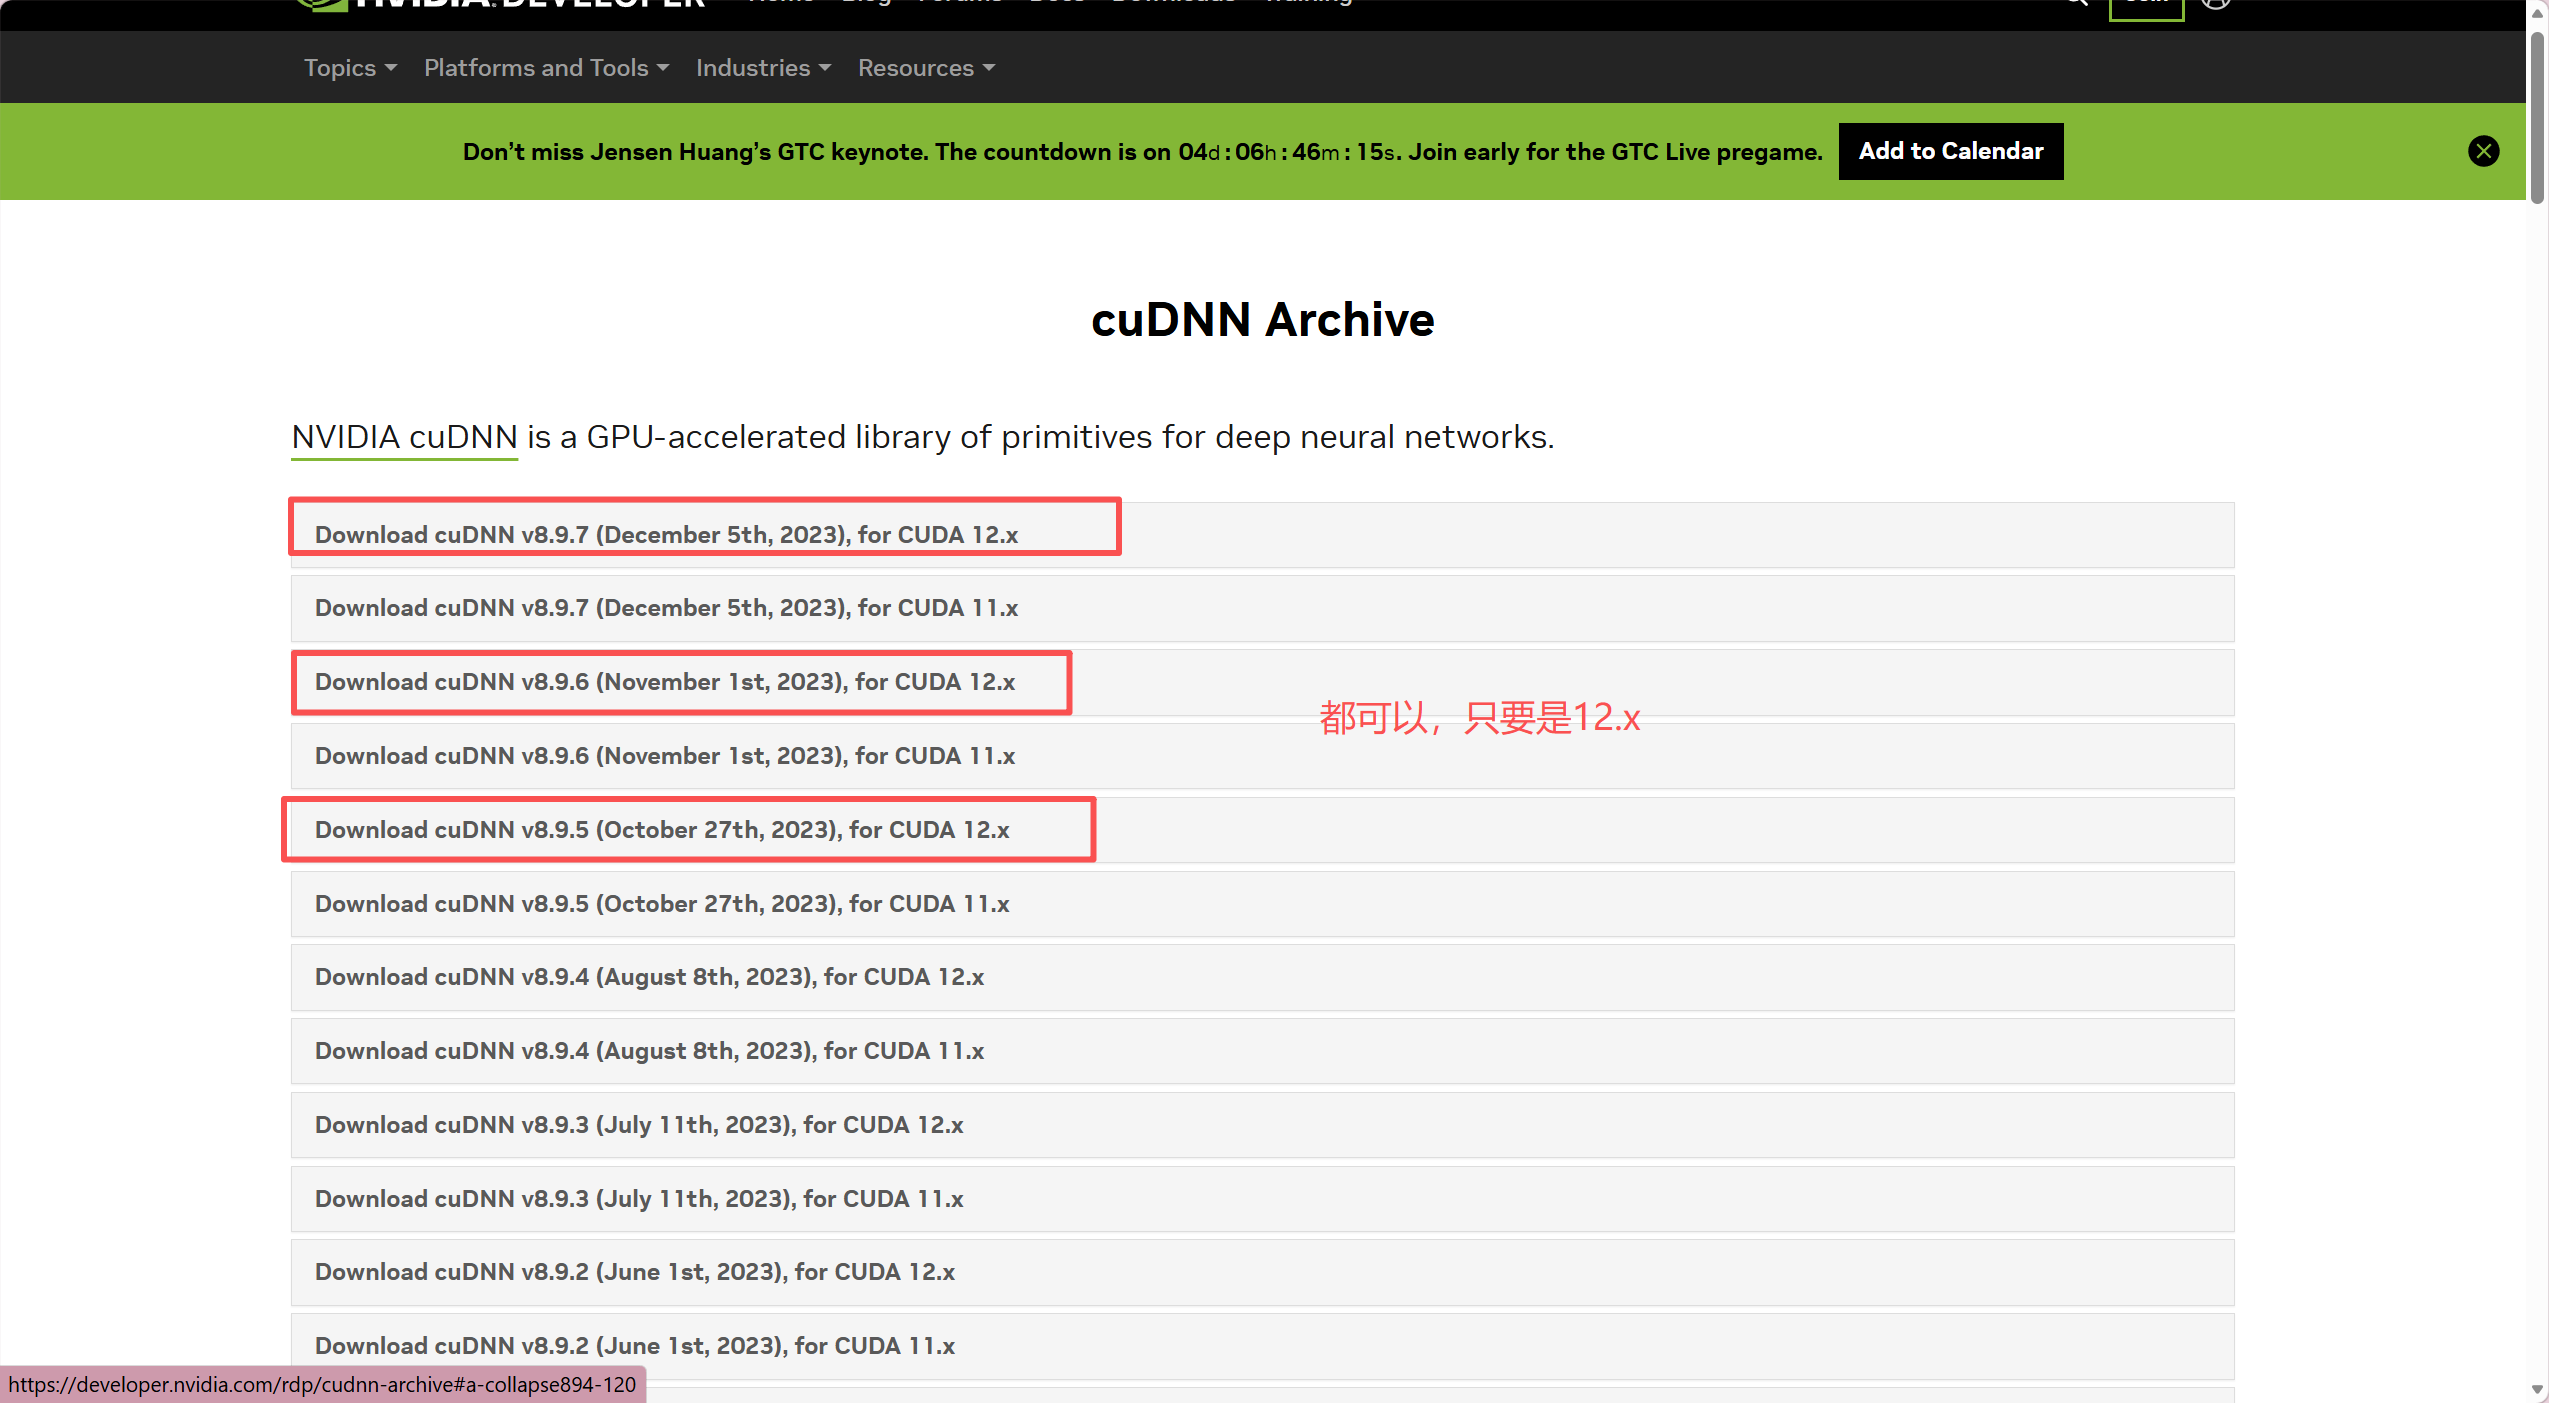This screenshot has width=2549, height=1403.
Task: Expand cuDNN v8.9.6 for CUDA 12.x
Action: coord(665,682)
